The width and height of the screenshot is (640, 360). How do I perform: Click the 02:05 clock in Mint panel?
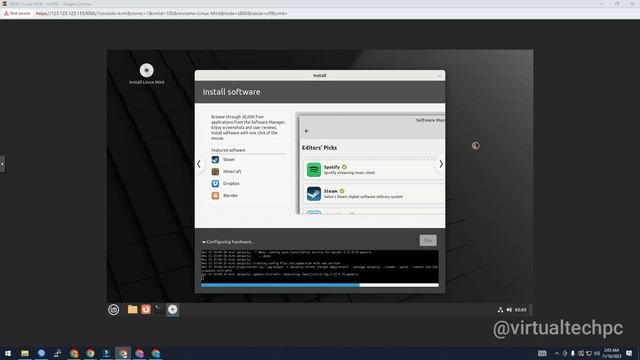click(520, 310)
